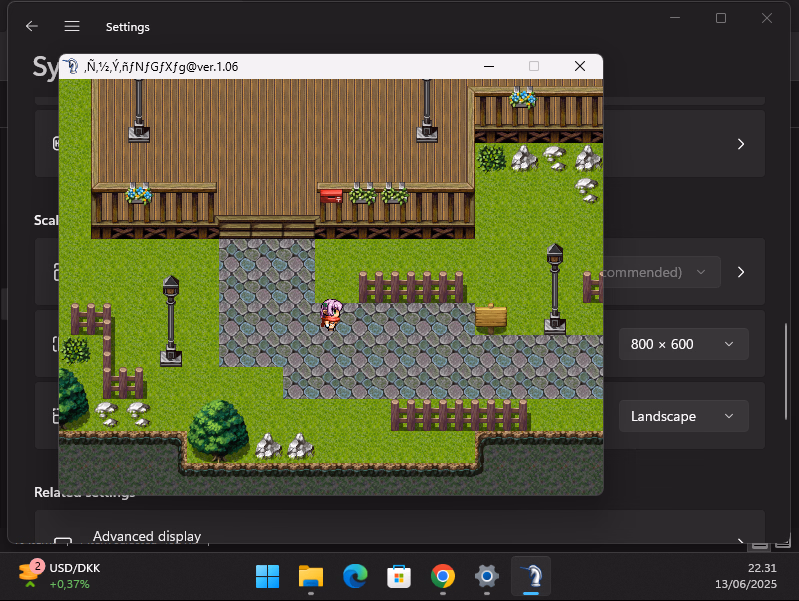Open Google Chrome from the taskbar
799x601 pixels.
point(443,576)
